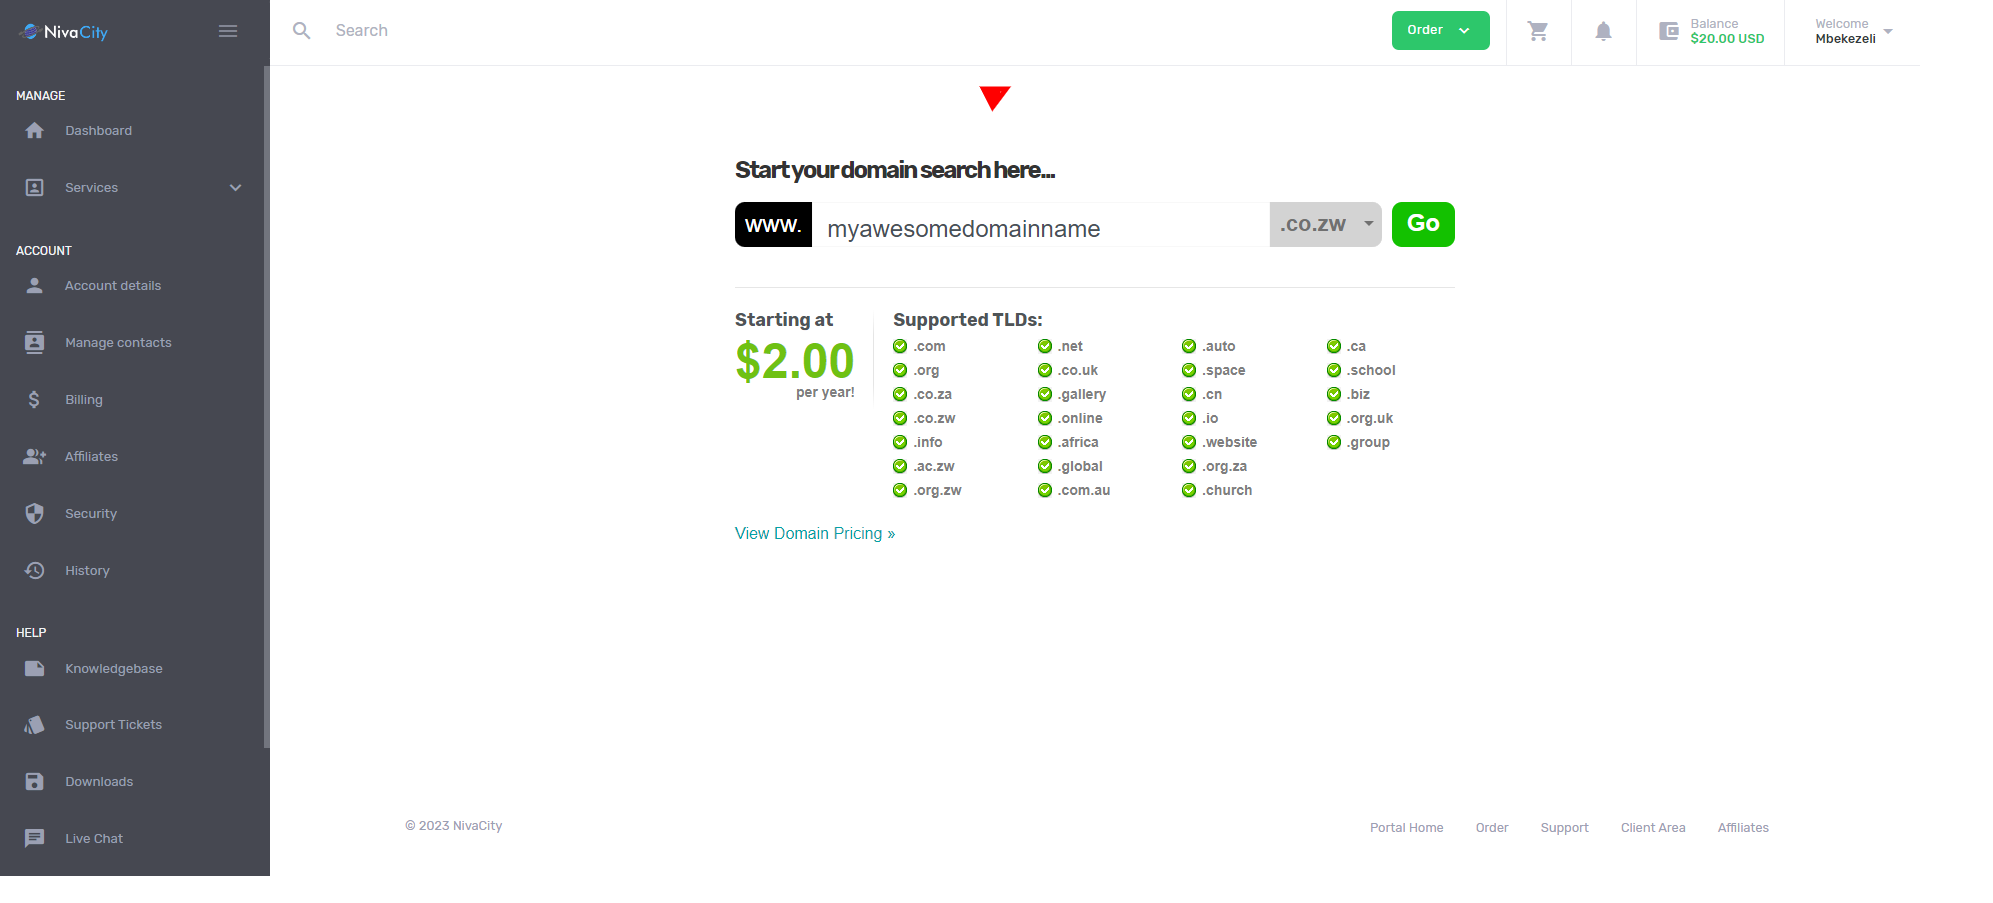This screenshot has width=1993, height=903.
Task: Start a Live Chat
Action: tap(94, 839)
